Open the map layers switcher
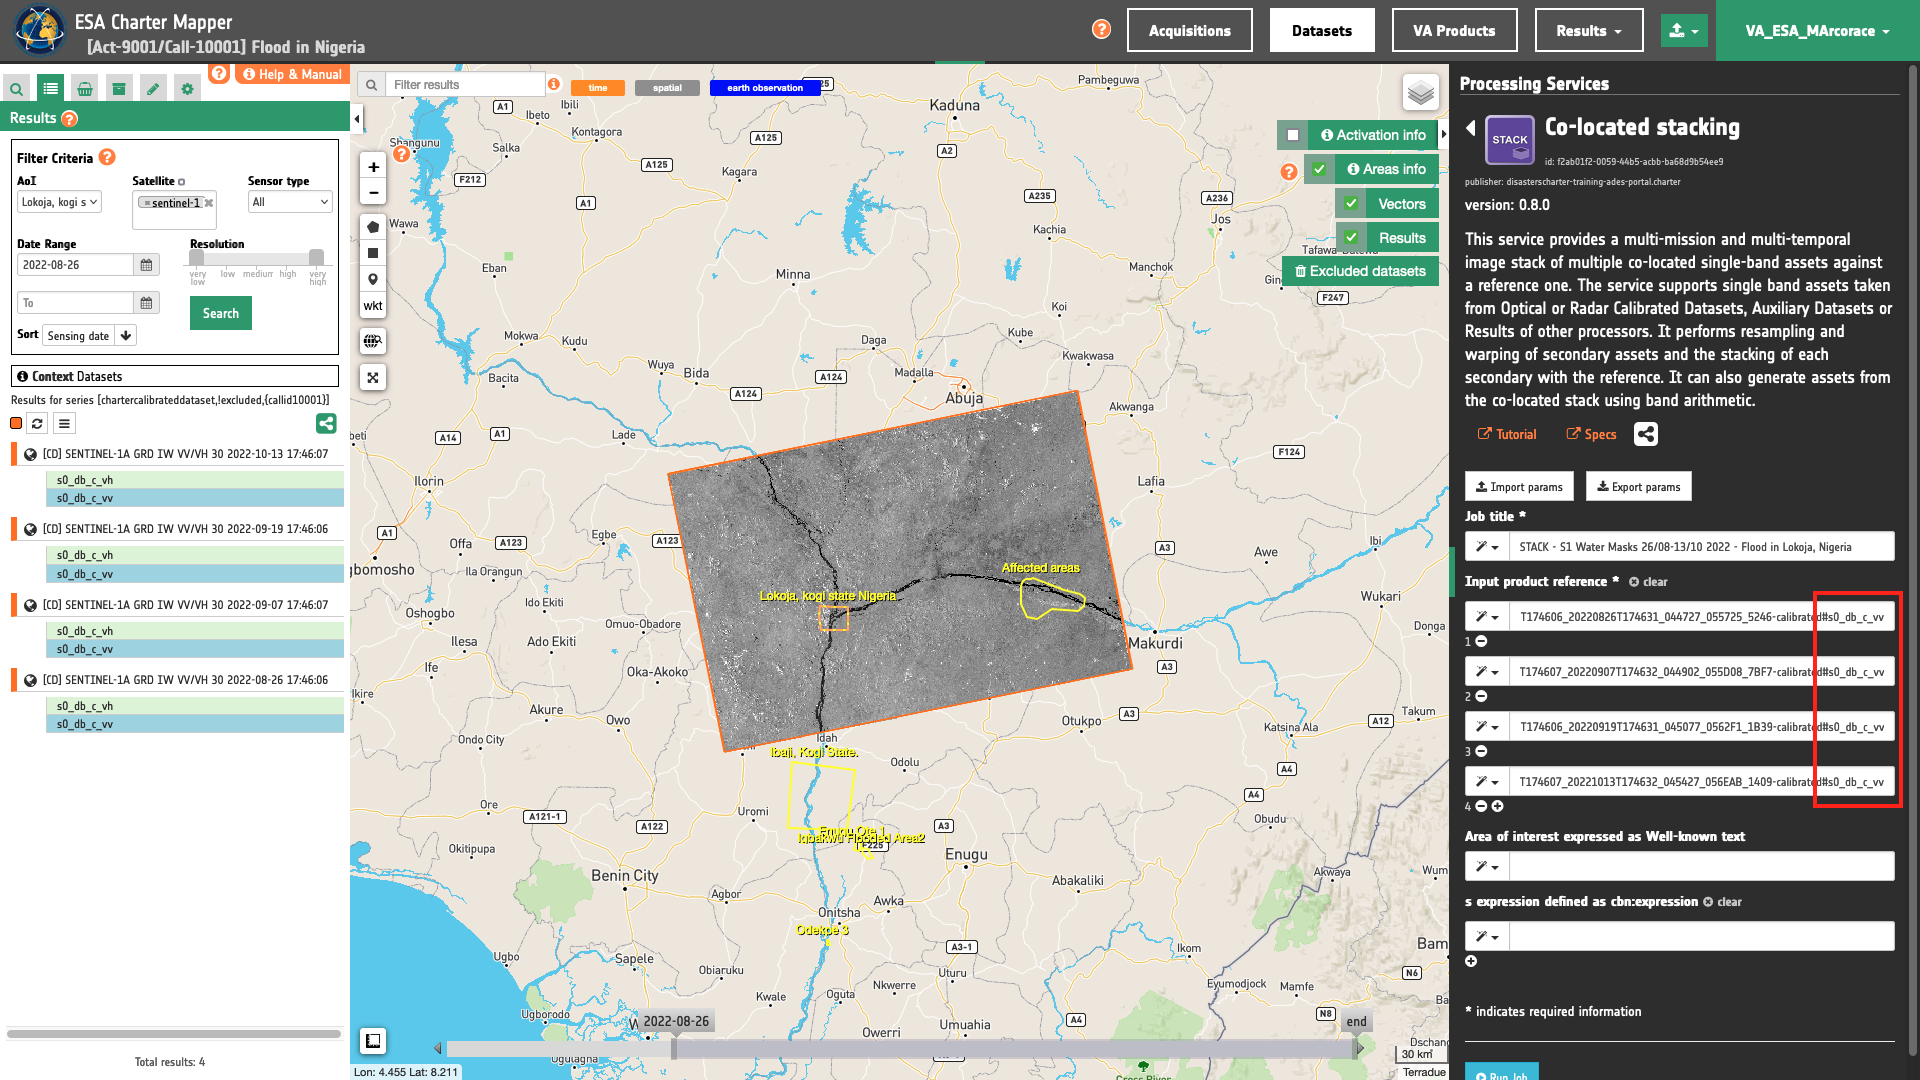1920x1080 pixels. click(1421, 93)
